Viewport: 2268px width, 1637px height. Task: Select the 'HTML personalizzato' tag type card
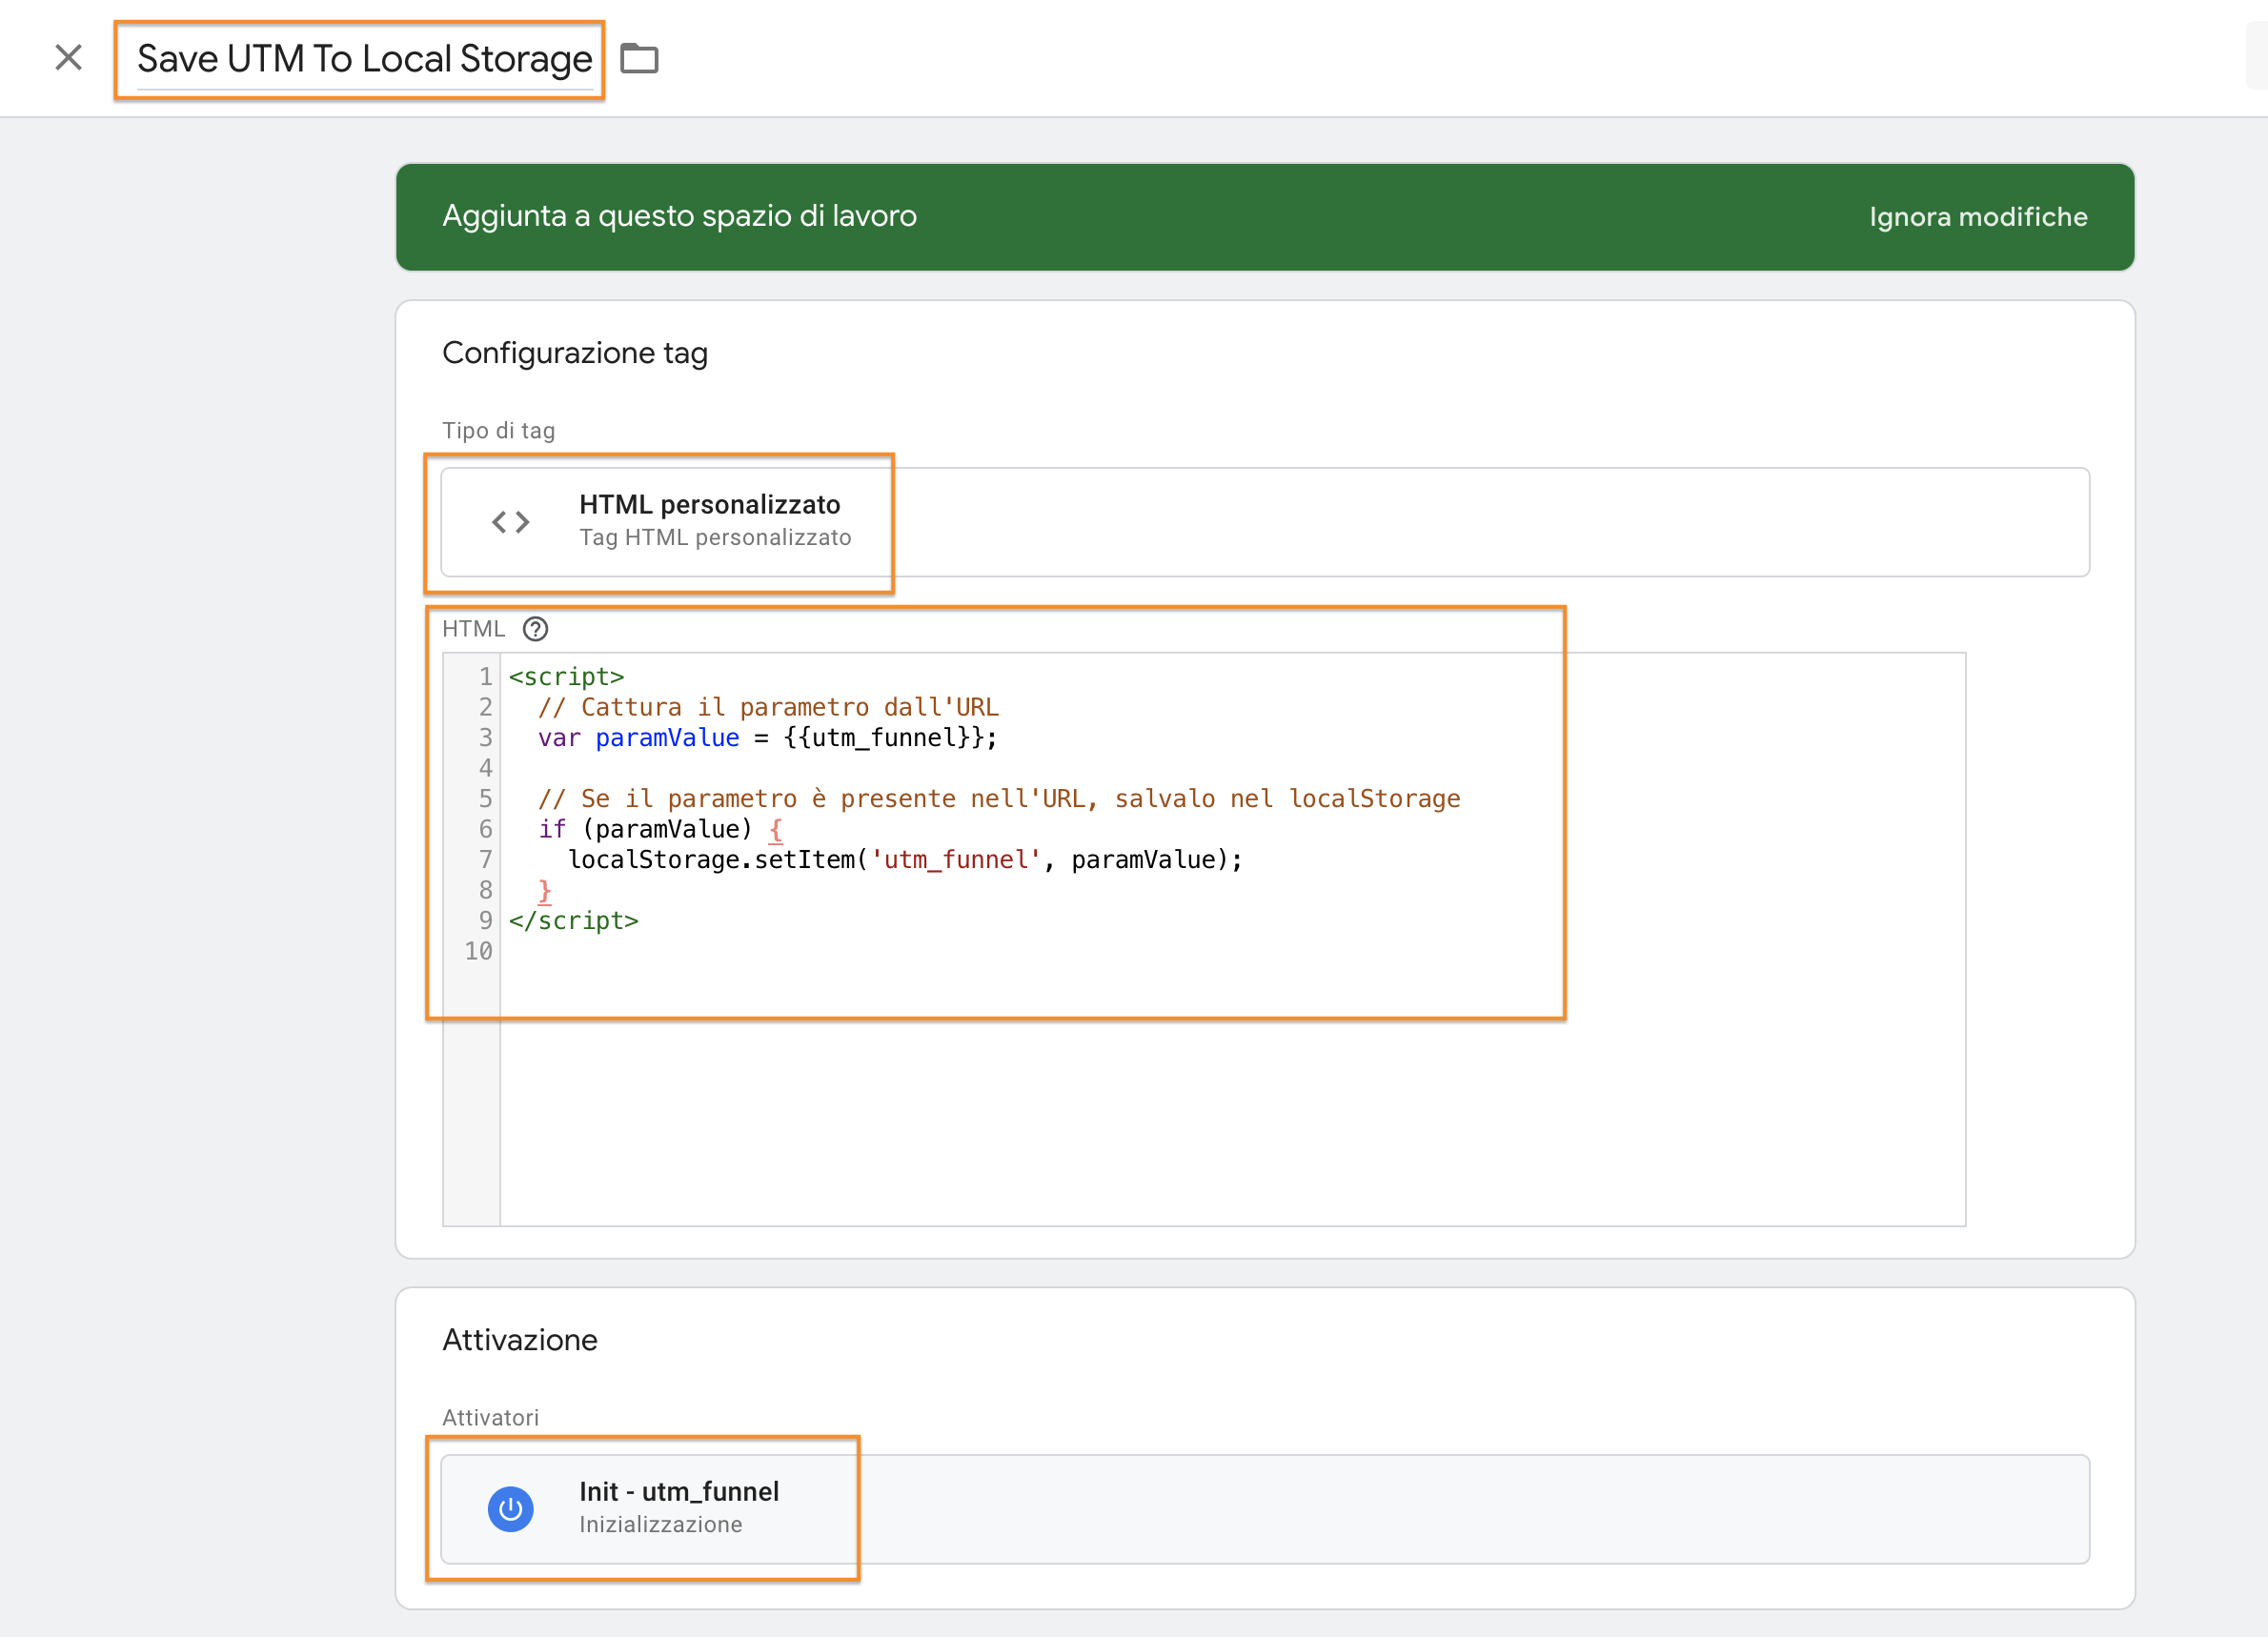pyautogui.click(x=1264, y=522)
